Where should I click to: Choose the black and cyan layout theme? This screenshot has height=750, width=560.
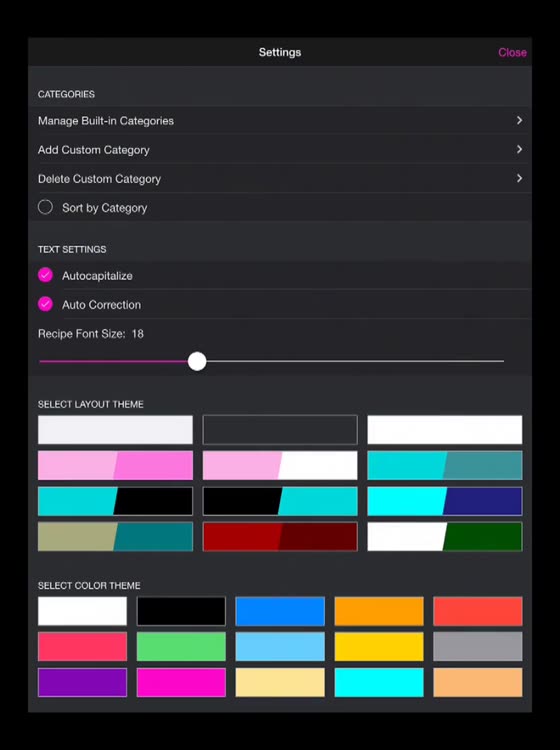280,501
